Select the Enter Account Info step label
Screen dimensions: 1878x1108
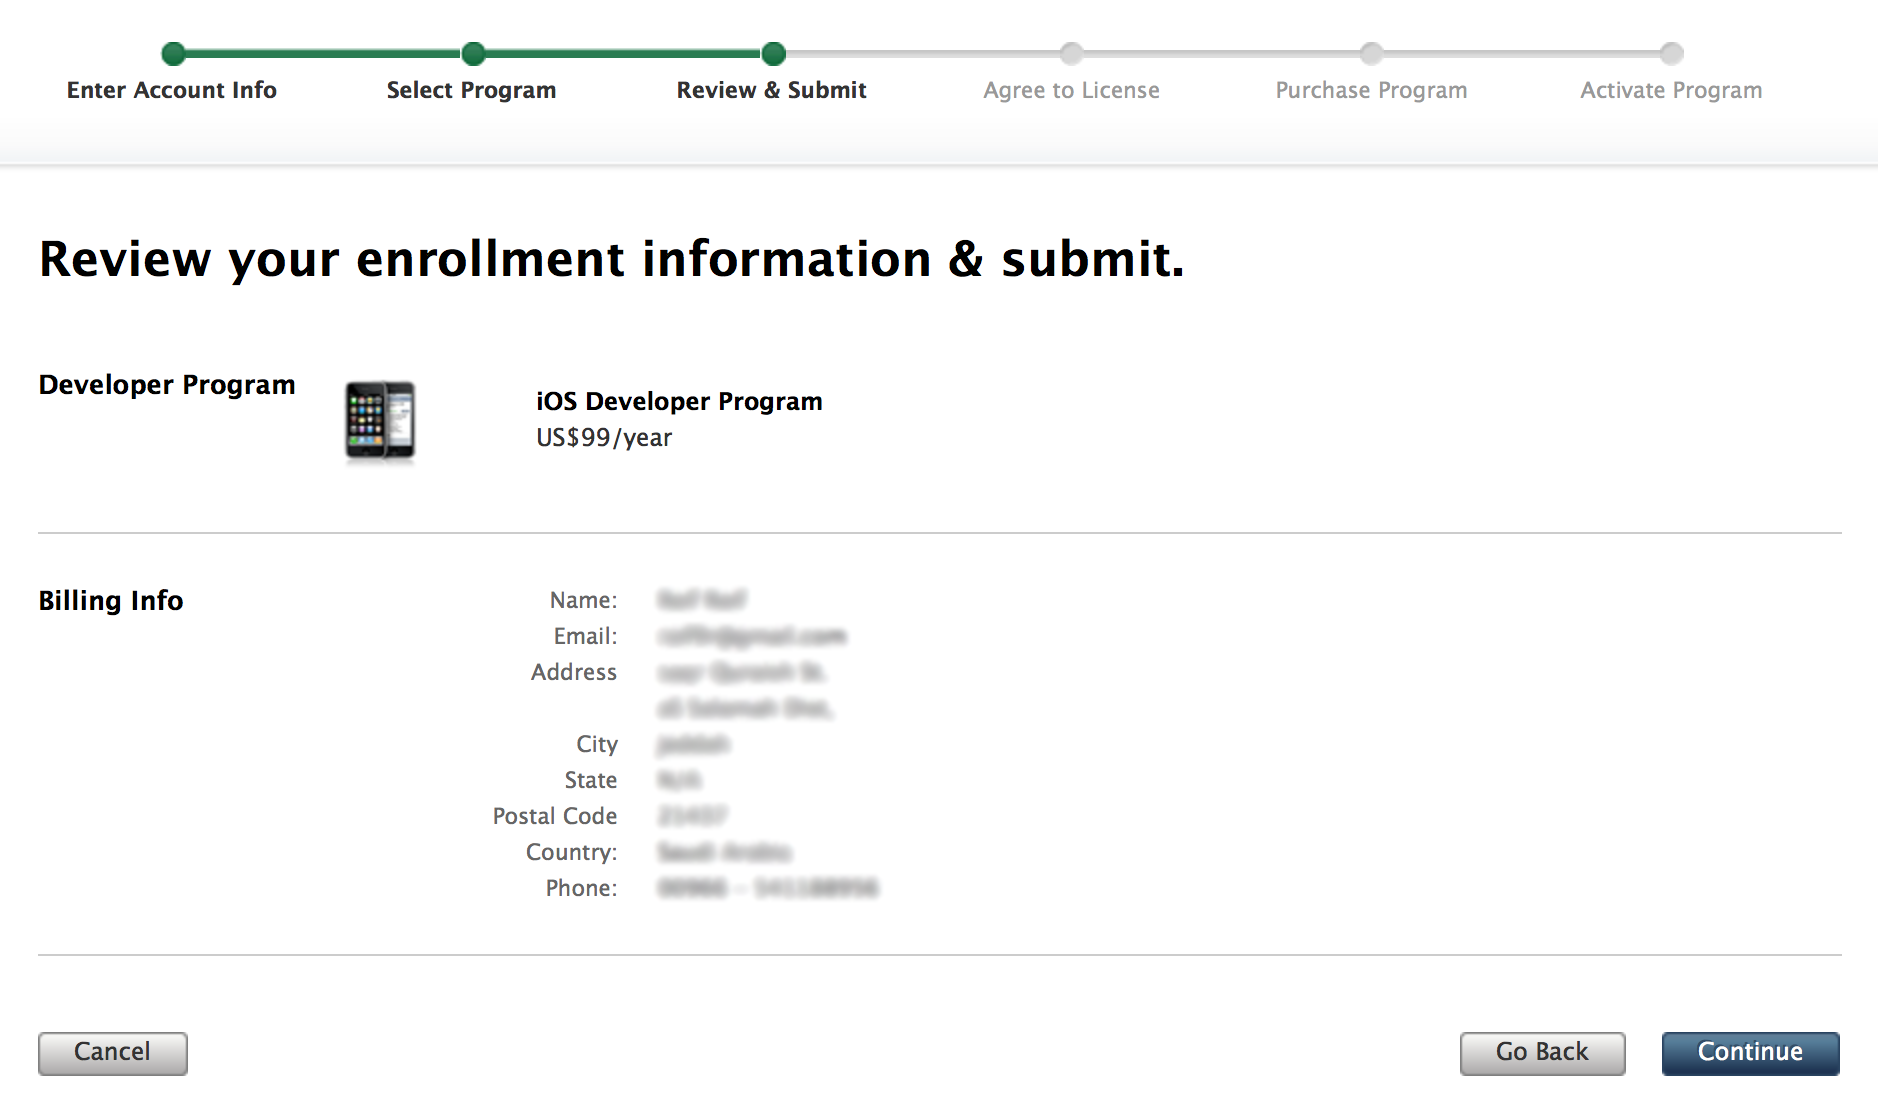pyautogui.click(x=172, y=90)
